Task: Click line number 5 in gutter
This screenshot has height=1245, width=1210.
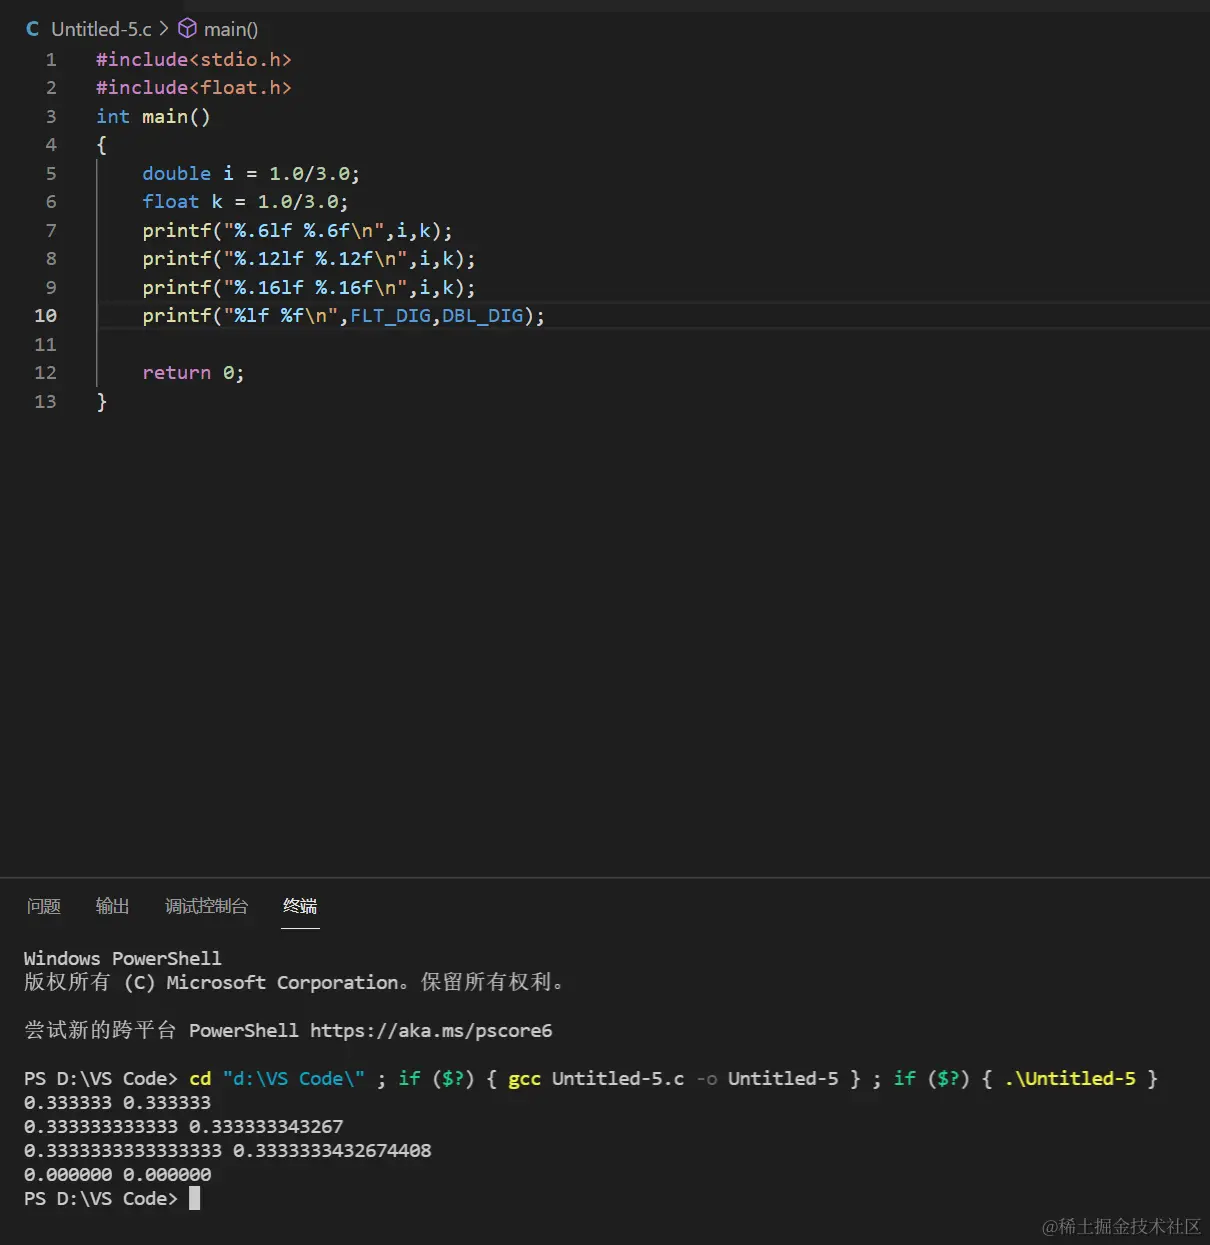Action: 51,173
